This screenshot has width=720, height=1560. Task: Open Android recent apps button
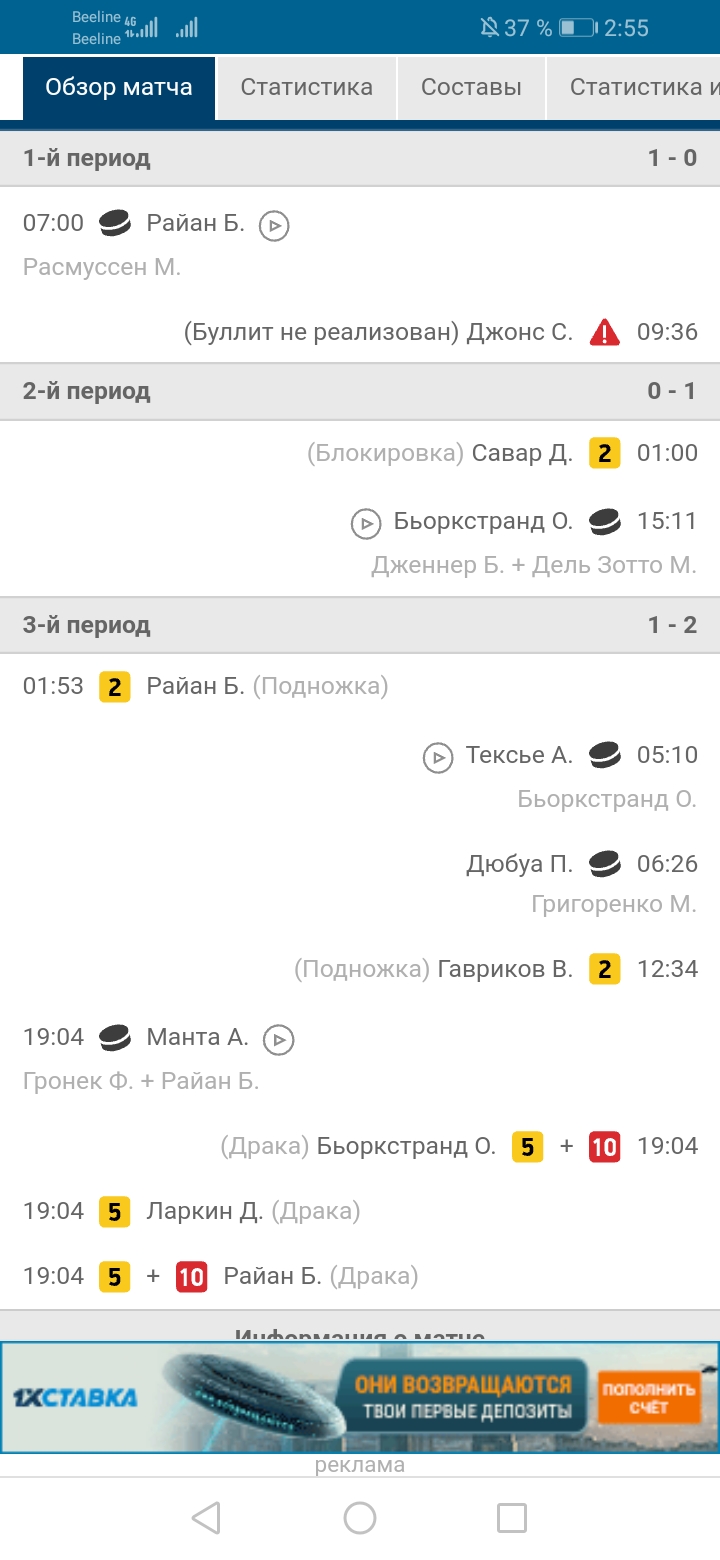click(512, 1518)
